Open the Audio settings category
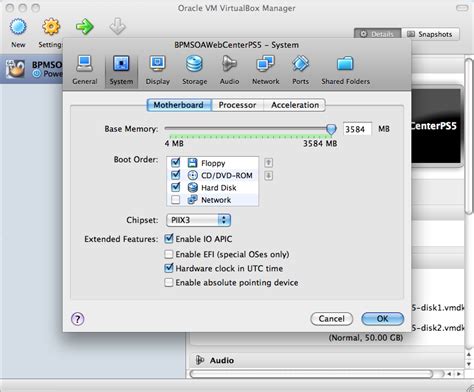 coord(229,70)
